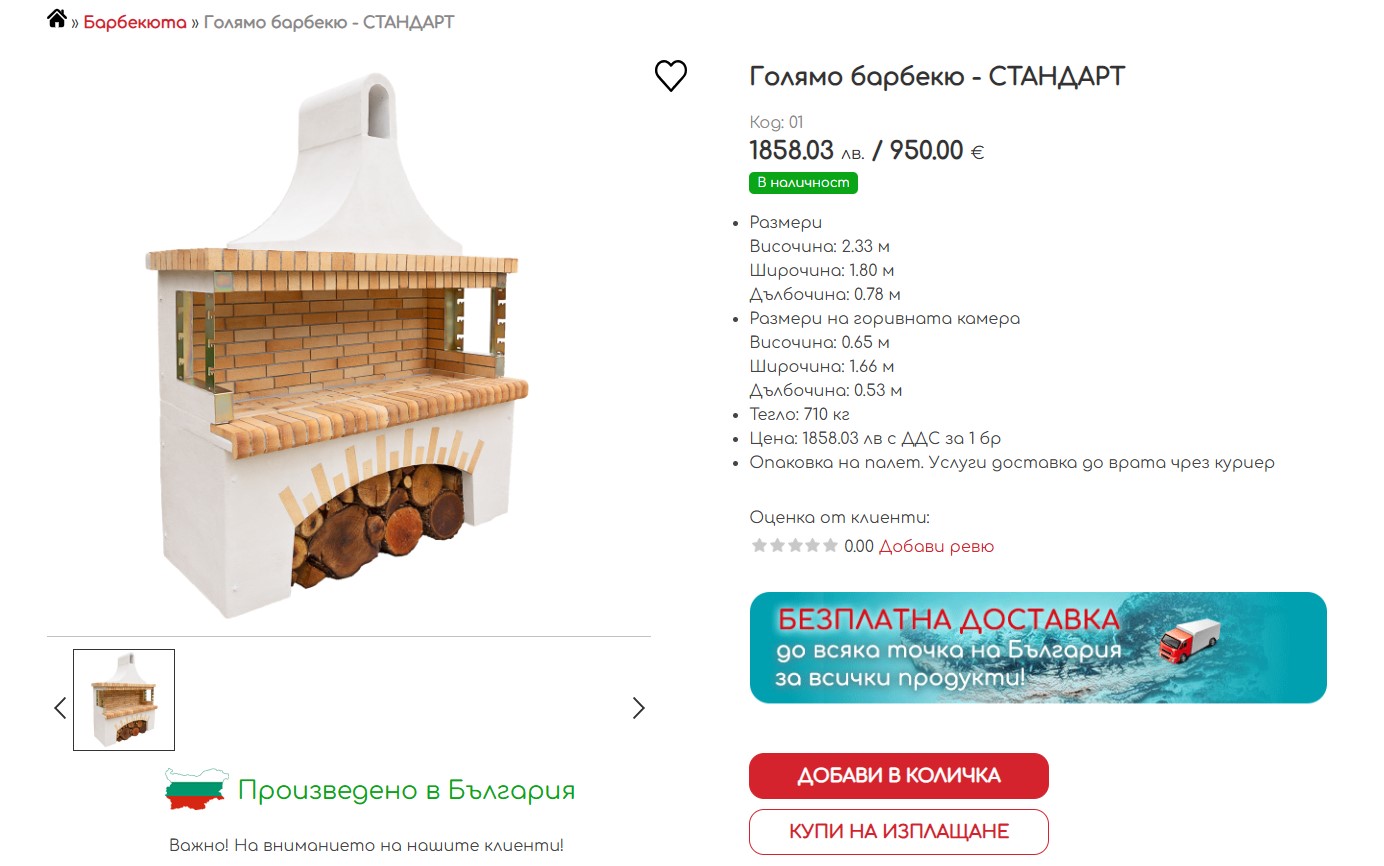Add product to wishlist with heart icon
This screenshot has width=1384, height=866.
tap(671, 76)
